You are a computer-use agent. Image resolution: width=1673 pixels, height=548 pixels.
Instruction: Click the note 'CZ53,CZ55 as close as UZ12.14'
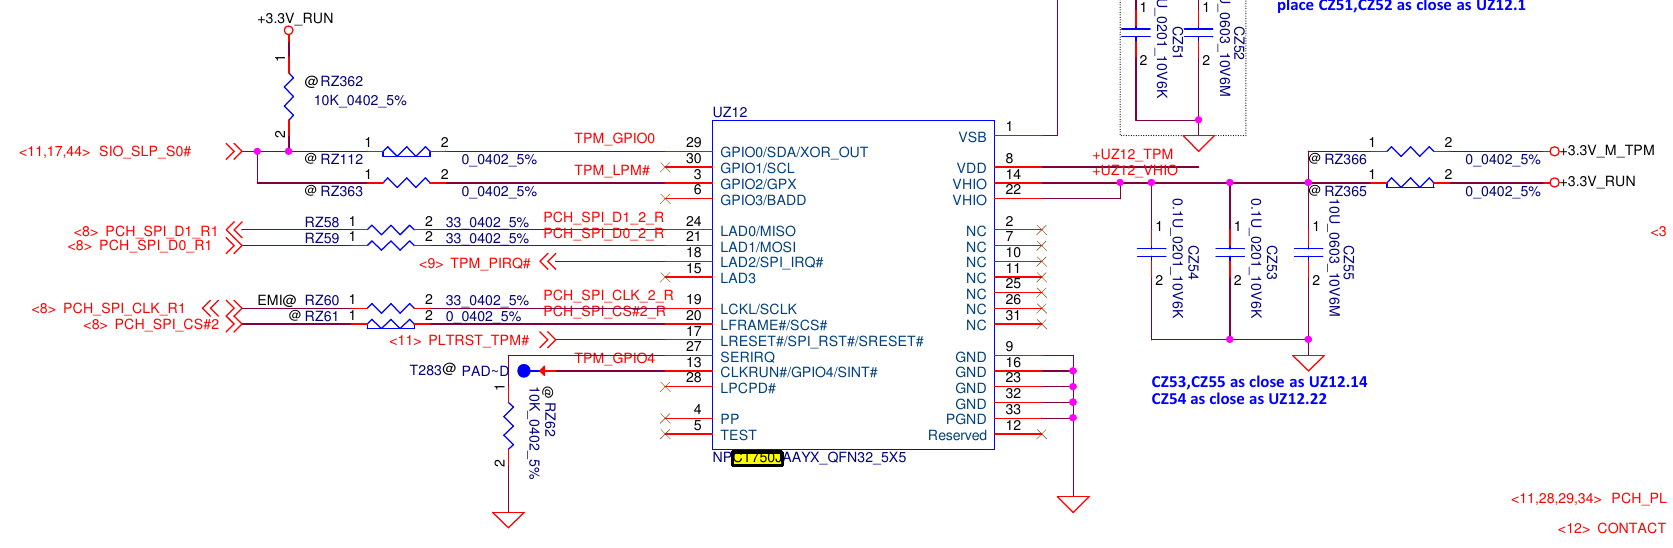1259,382
